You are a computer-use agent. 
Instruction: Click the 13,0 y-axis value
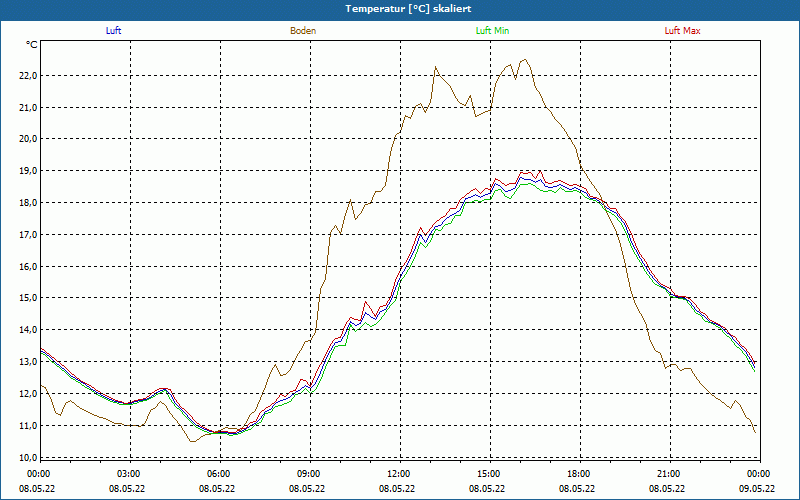[28, 362]
